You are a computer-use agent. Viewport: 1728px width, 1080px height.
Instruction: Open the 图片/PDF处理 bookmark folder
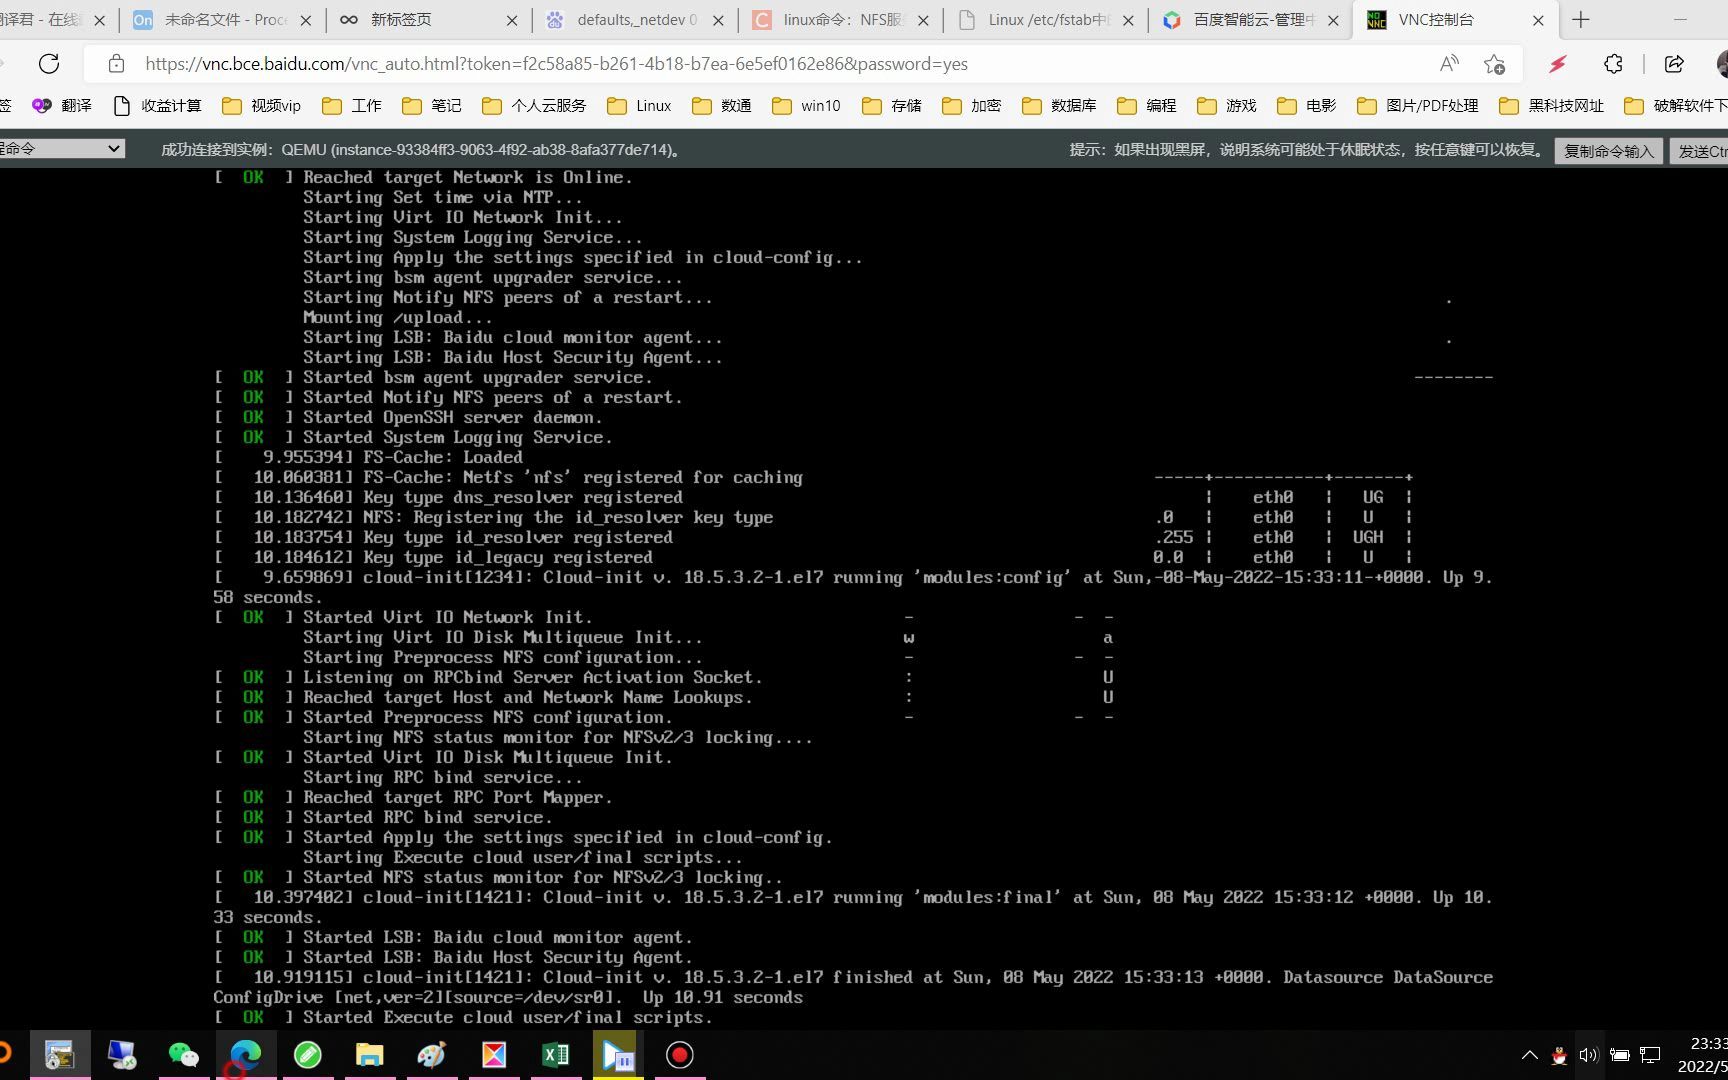coord(1417,106)
